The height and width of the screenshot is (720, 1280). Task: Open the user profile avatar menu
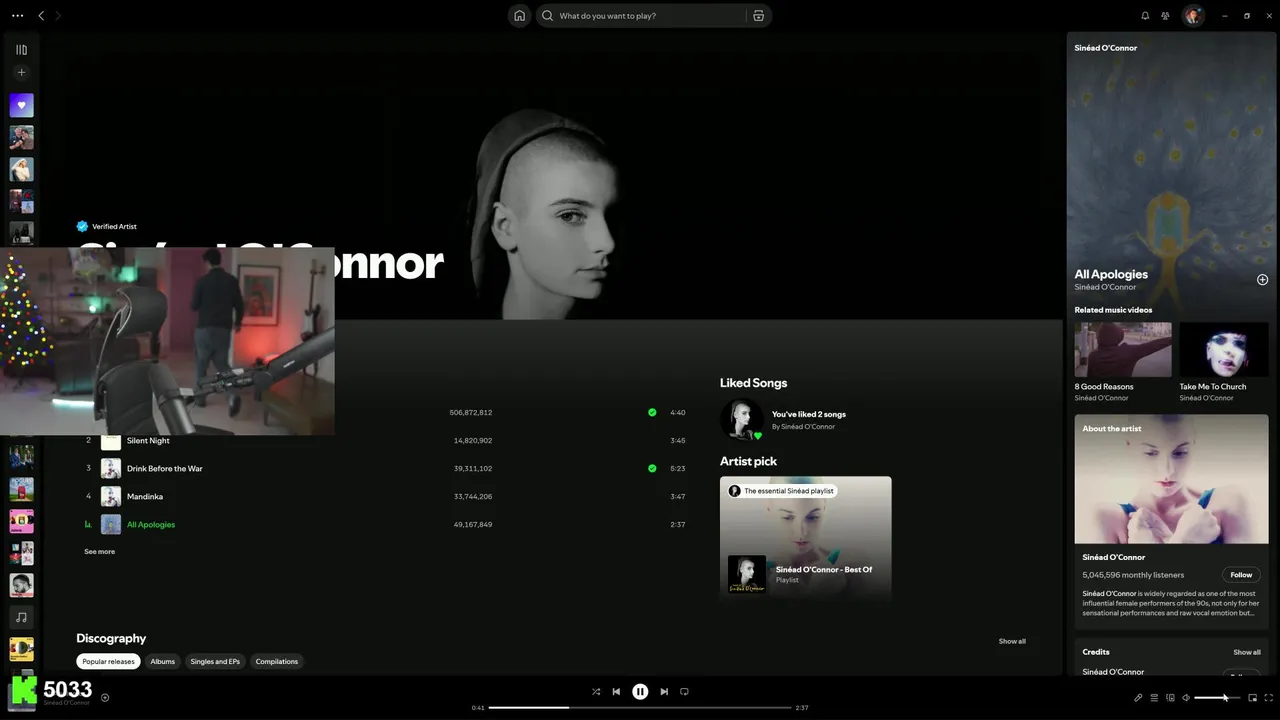[1192, 16]
